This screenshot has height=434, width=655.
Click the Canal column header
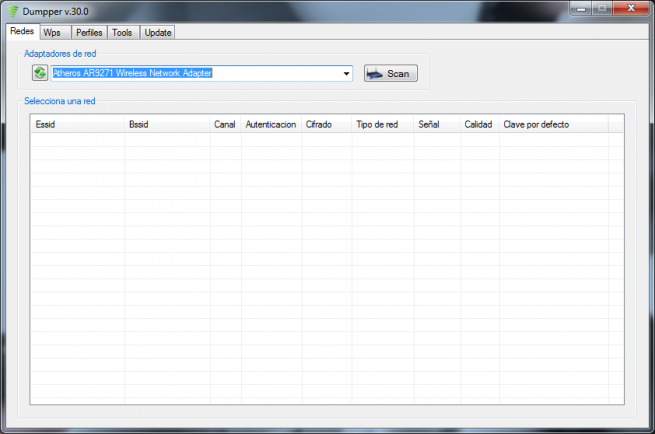point(225,125)
